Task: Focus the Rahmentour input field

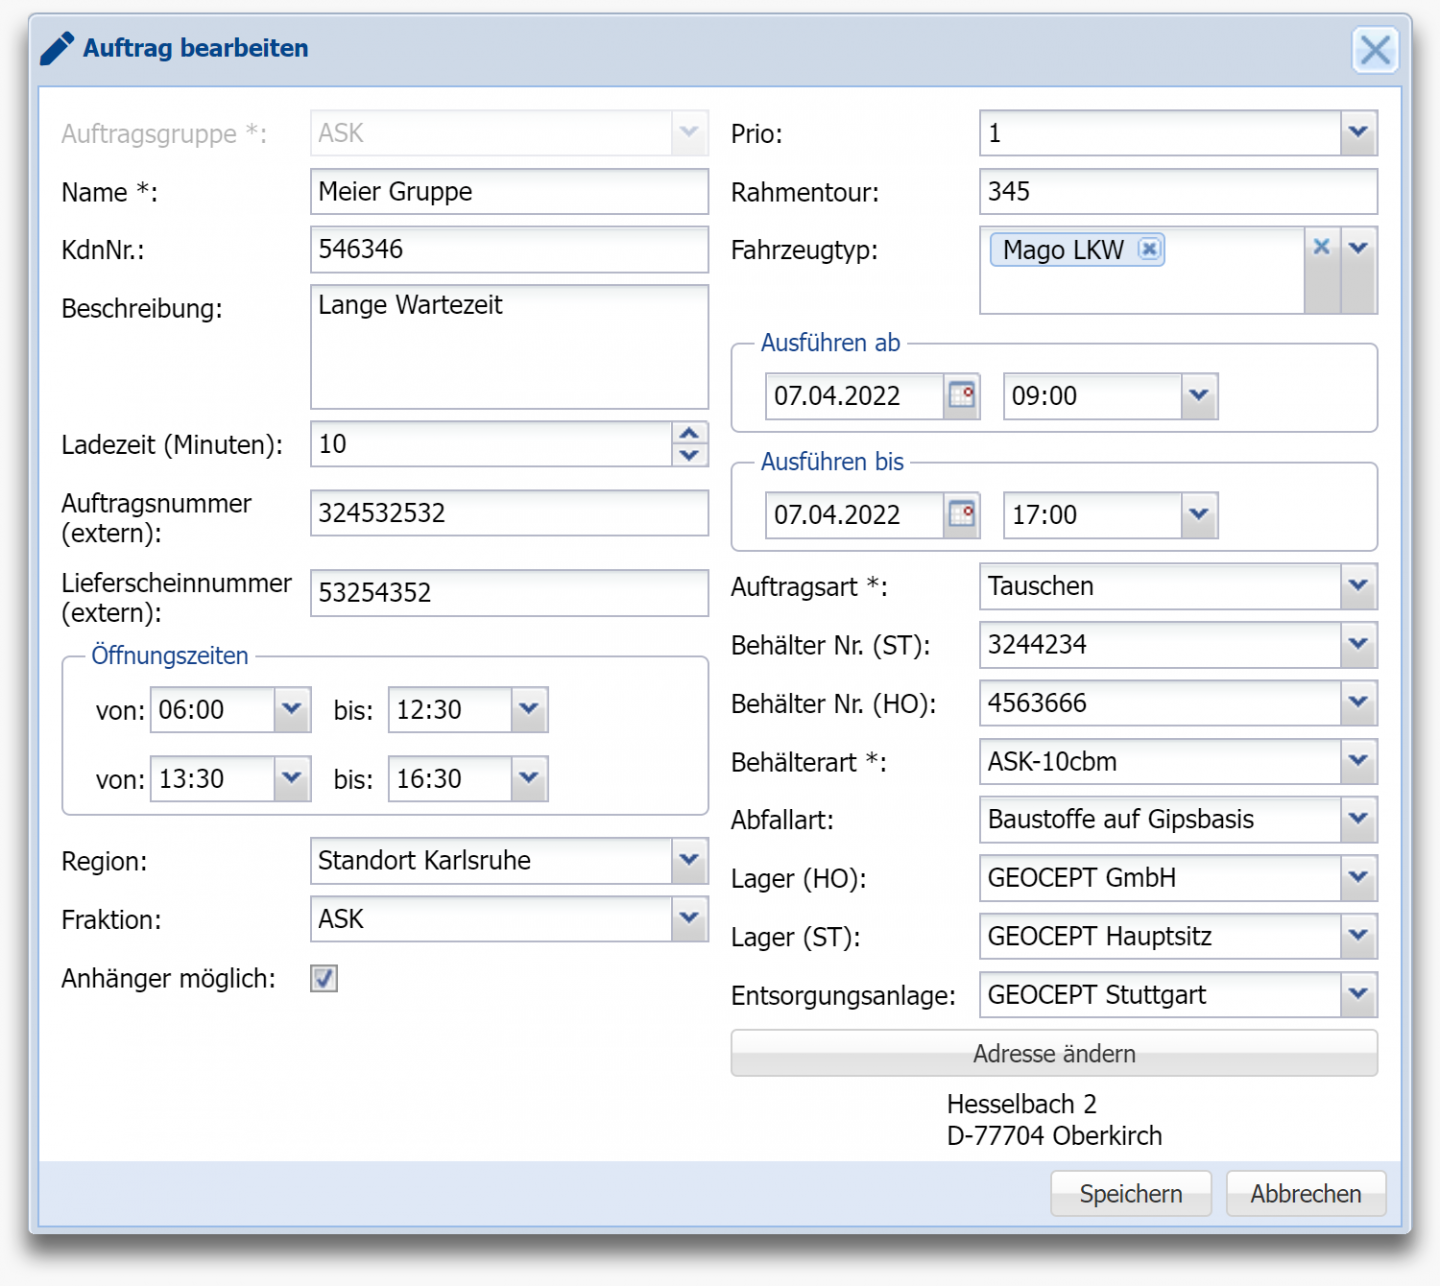Action: [x=1177, y=191]
